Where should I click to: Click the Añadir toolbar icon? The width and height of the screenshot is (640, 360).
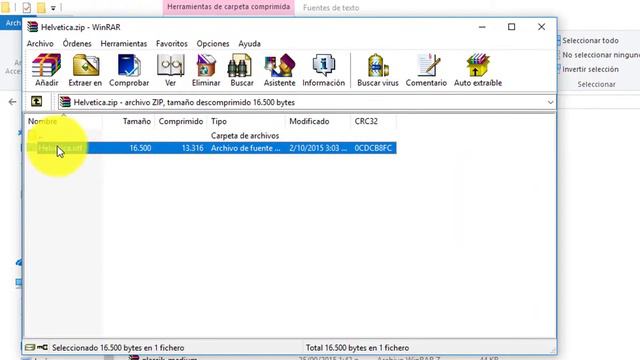tap(47, 70)
